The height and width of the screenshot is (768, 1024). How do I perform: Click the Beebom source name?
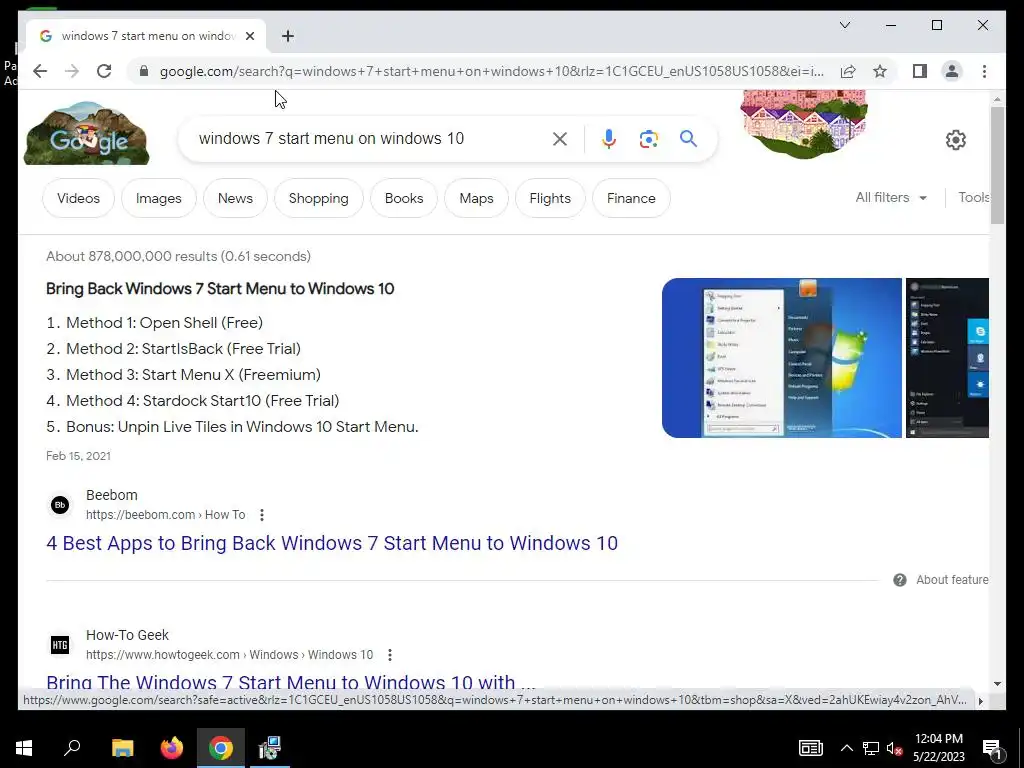(112, 495)
